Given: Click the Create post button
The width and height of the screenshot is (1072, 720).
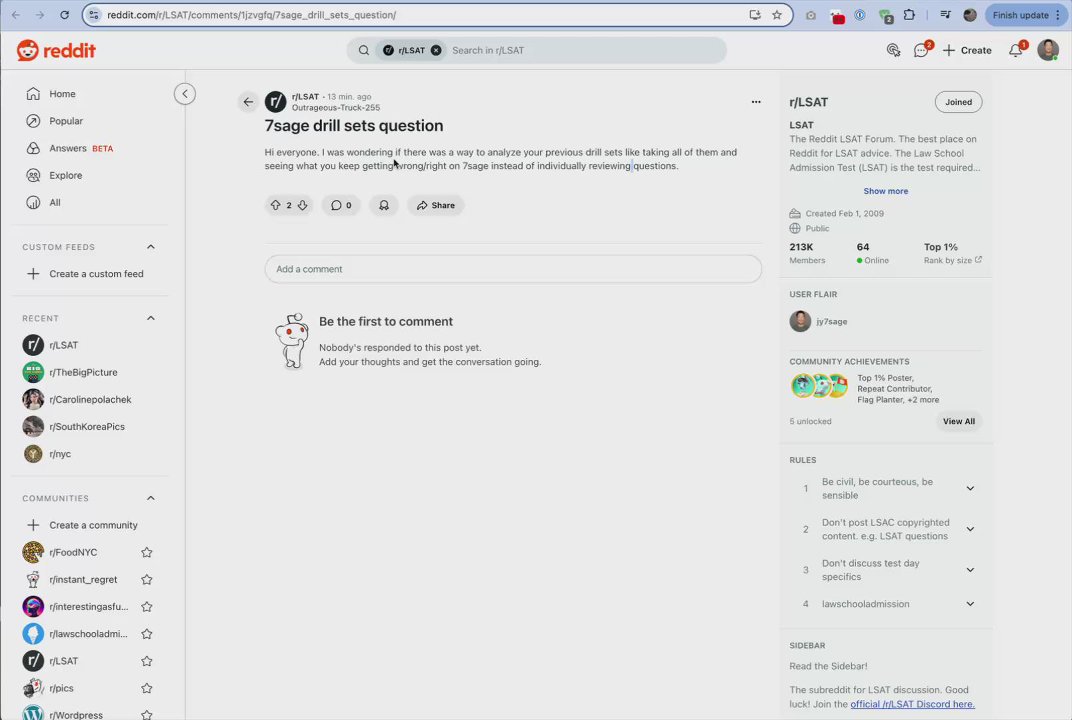Looking at the screenshot, I should tap(967, 51).
